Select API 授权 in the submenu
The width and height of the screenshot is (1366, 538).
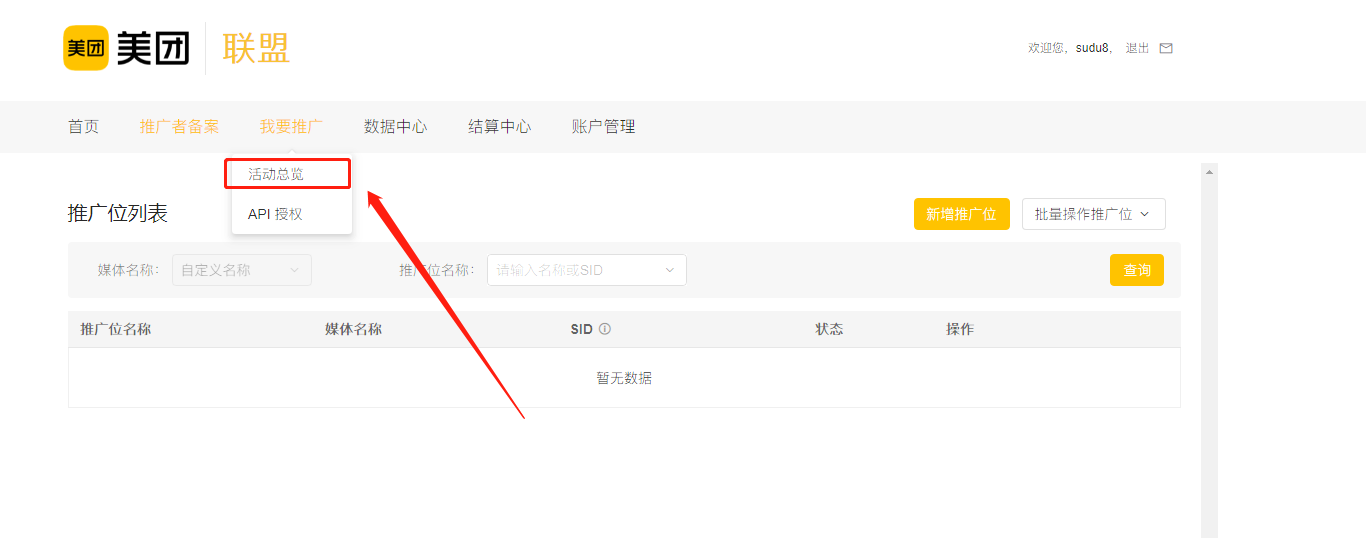[x=275, y=214]
